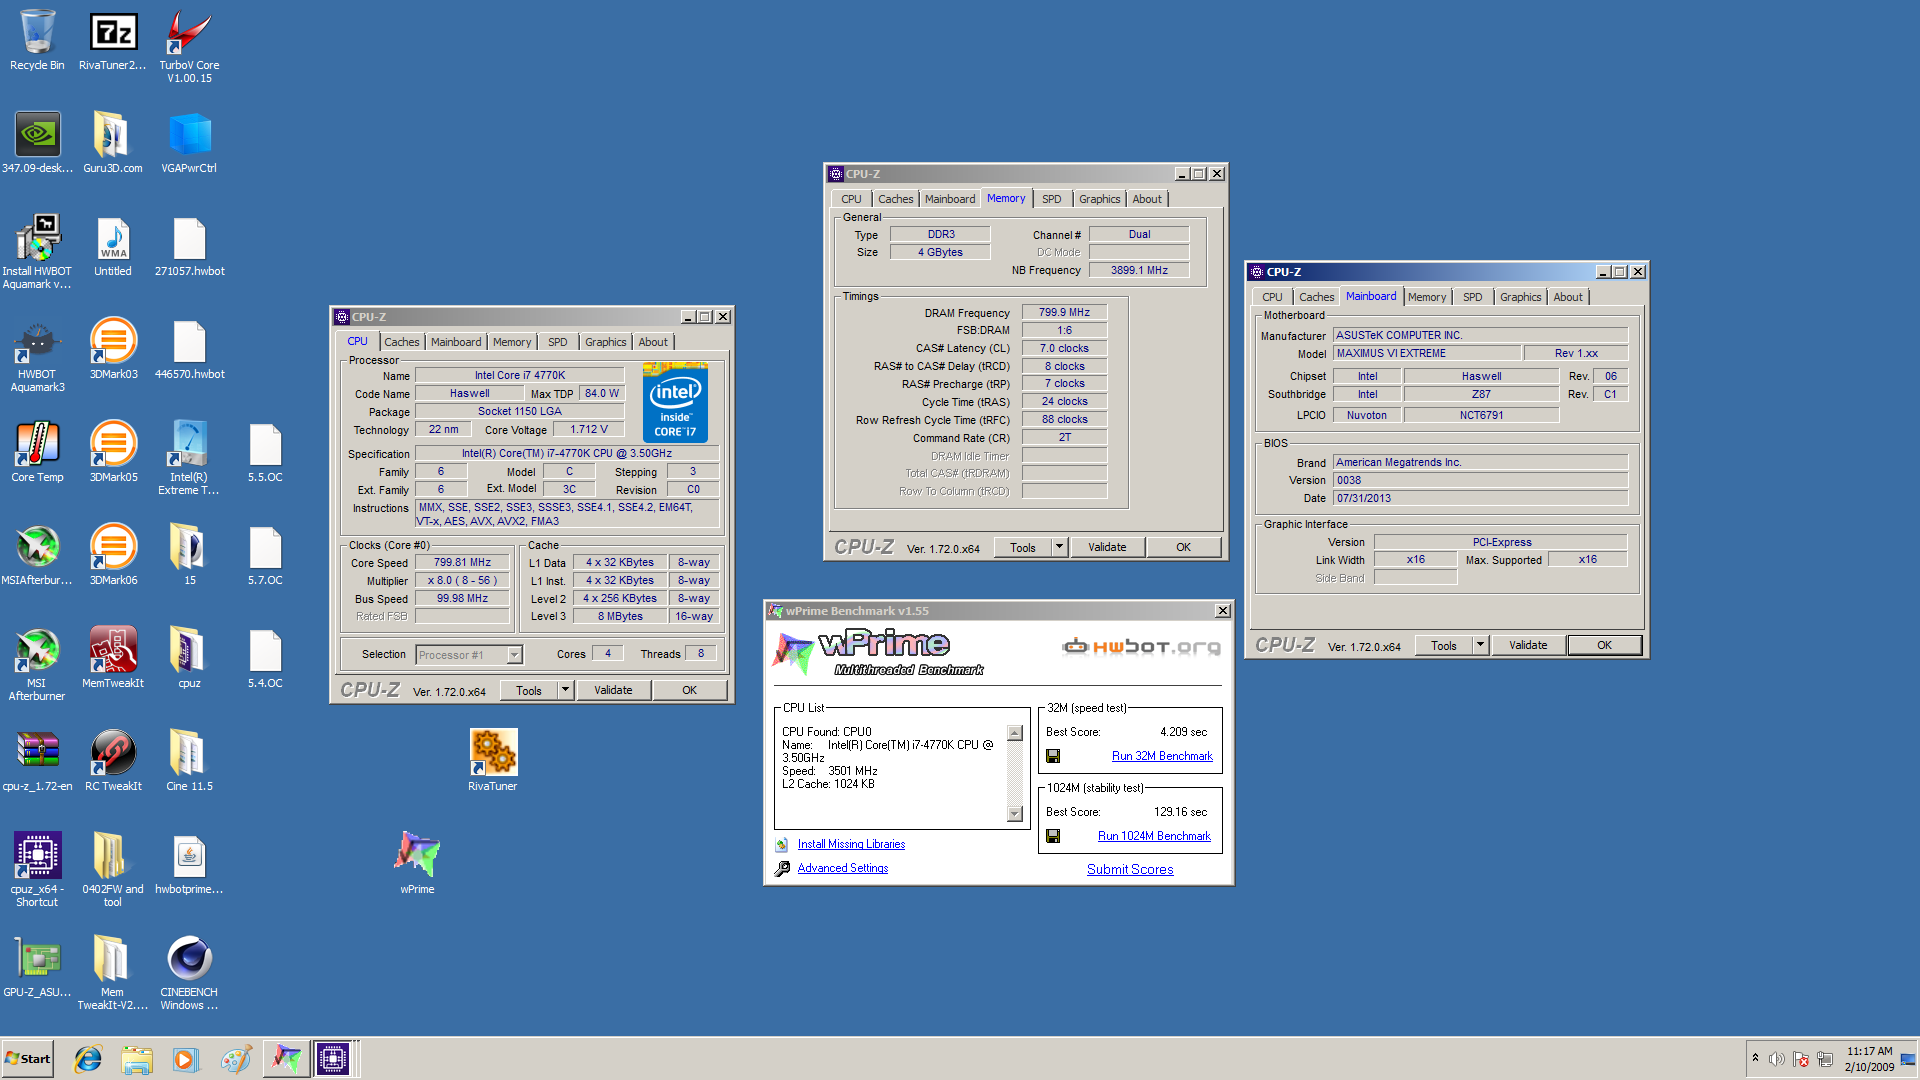This screenshot has width=1920, height=1080.
Task: Click OK in the Memory window
Action: click(1183, 547)
